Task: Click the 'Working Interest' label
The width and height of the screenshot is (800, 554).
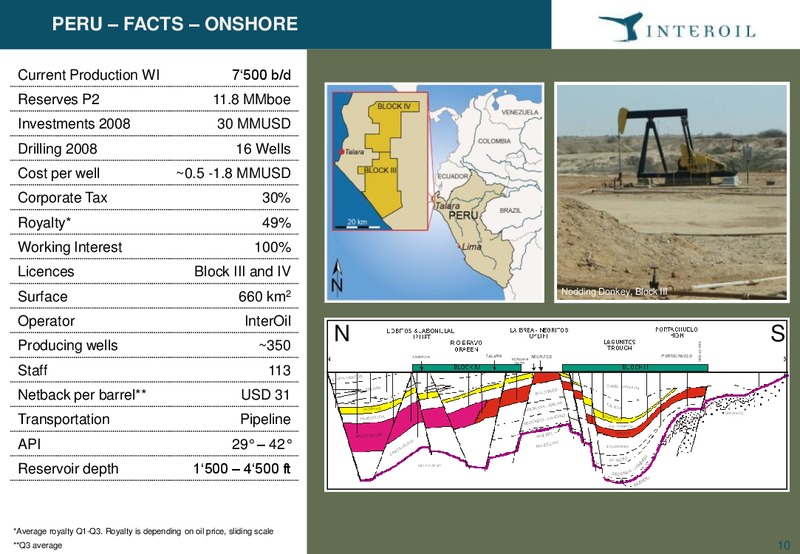Action: pos(70,247)
